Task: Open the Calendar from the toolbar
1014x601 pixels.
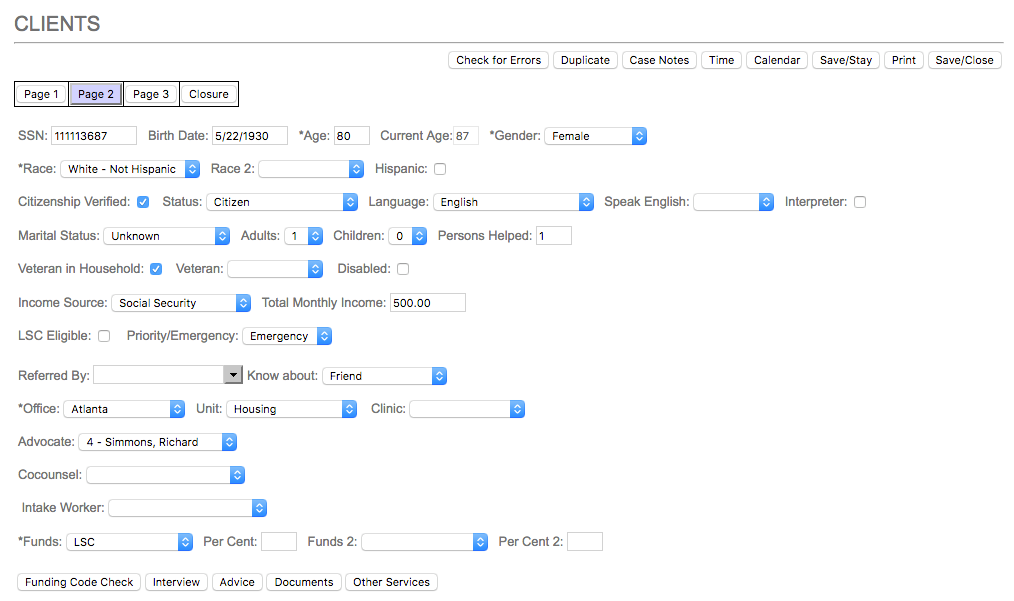Action: (776, 60)
